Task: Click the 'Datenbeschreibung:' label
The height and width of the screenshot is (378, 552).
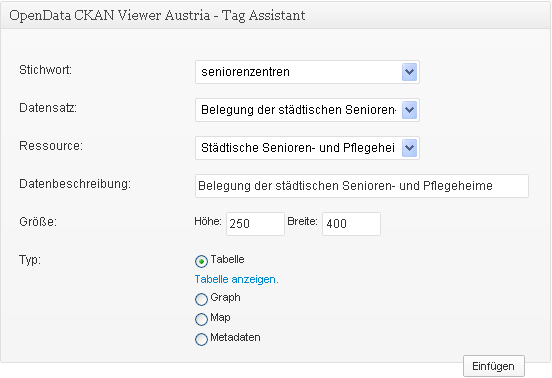Action: [x=75, y=184]
